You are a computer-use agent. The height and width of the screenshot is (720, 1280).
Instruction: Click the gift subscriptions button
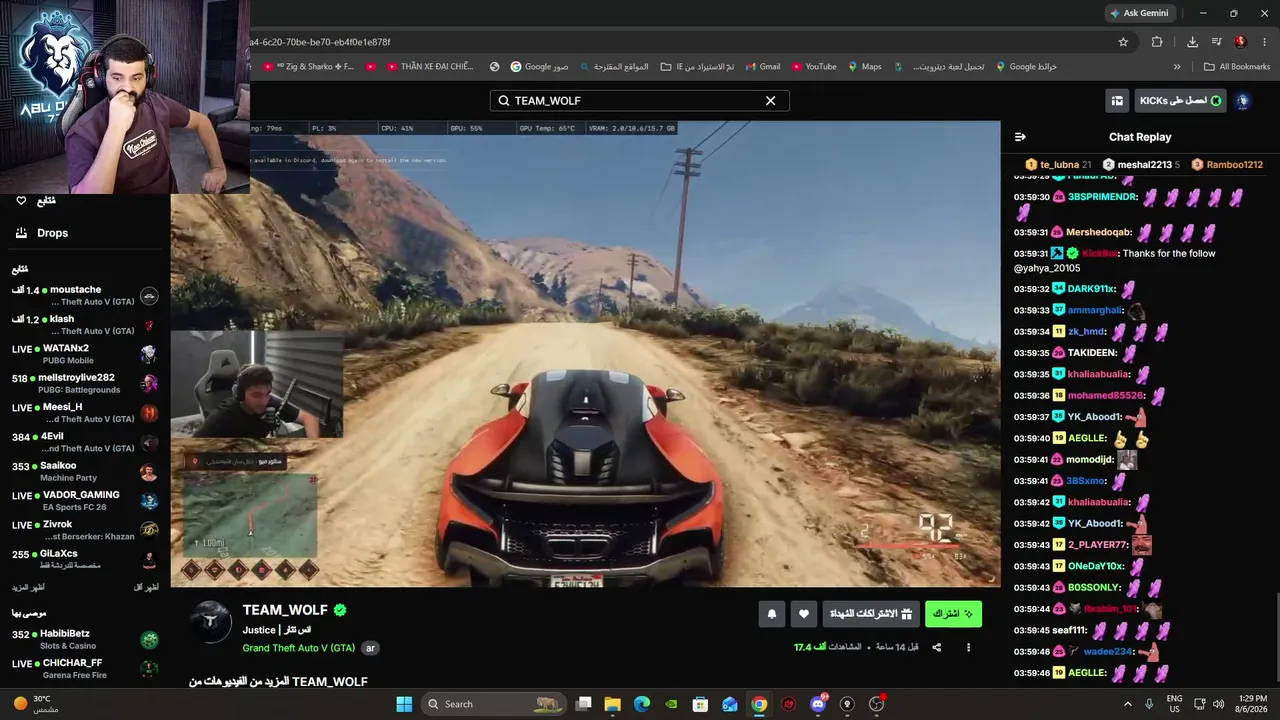[x=871, y=614]
